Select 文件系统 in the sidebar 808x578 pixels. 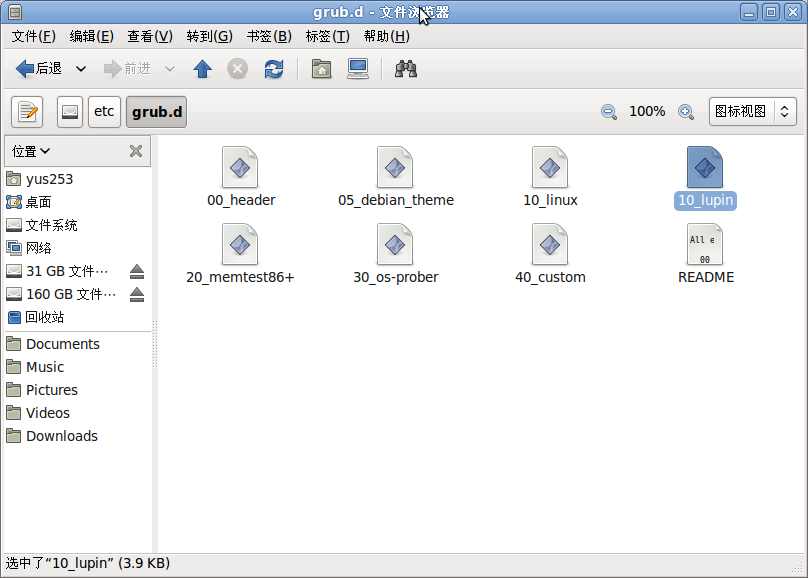click(x=77, y=225)
